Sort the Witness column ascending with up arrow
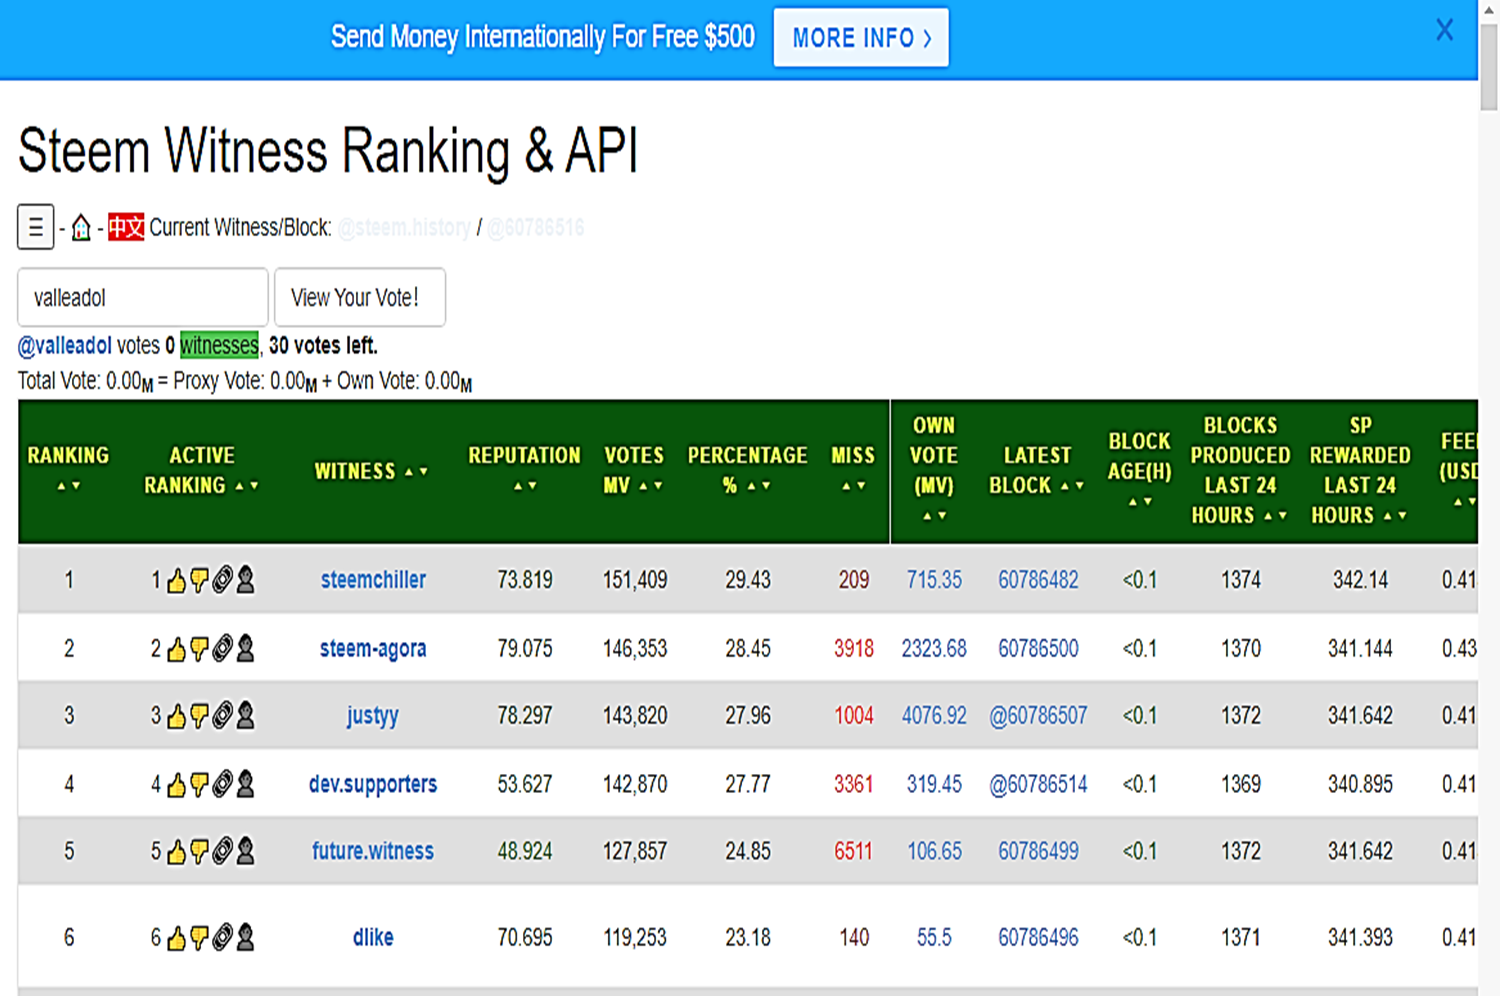 pos(409,471)
